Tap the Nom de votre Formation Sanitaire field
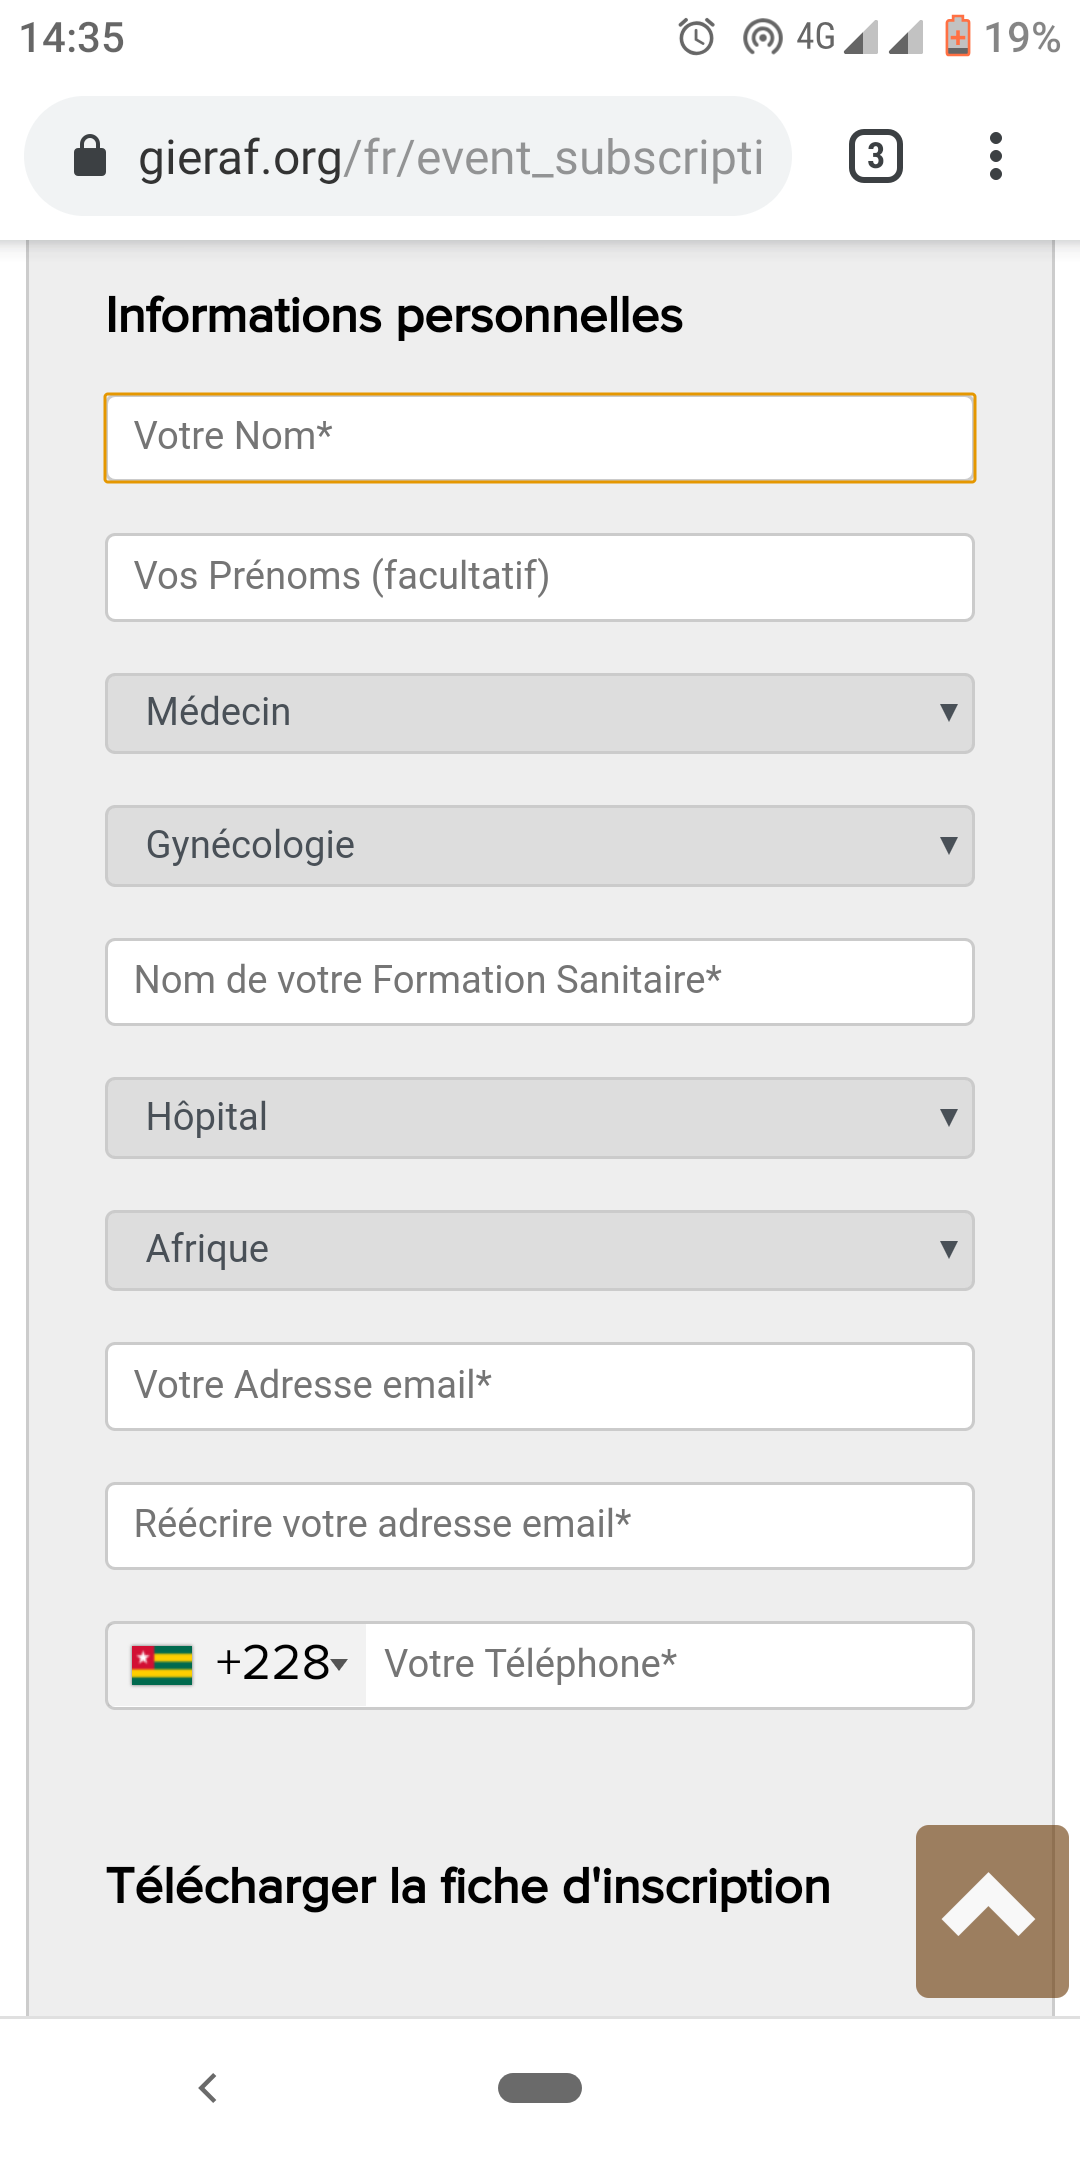 (x=540, y=982)
